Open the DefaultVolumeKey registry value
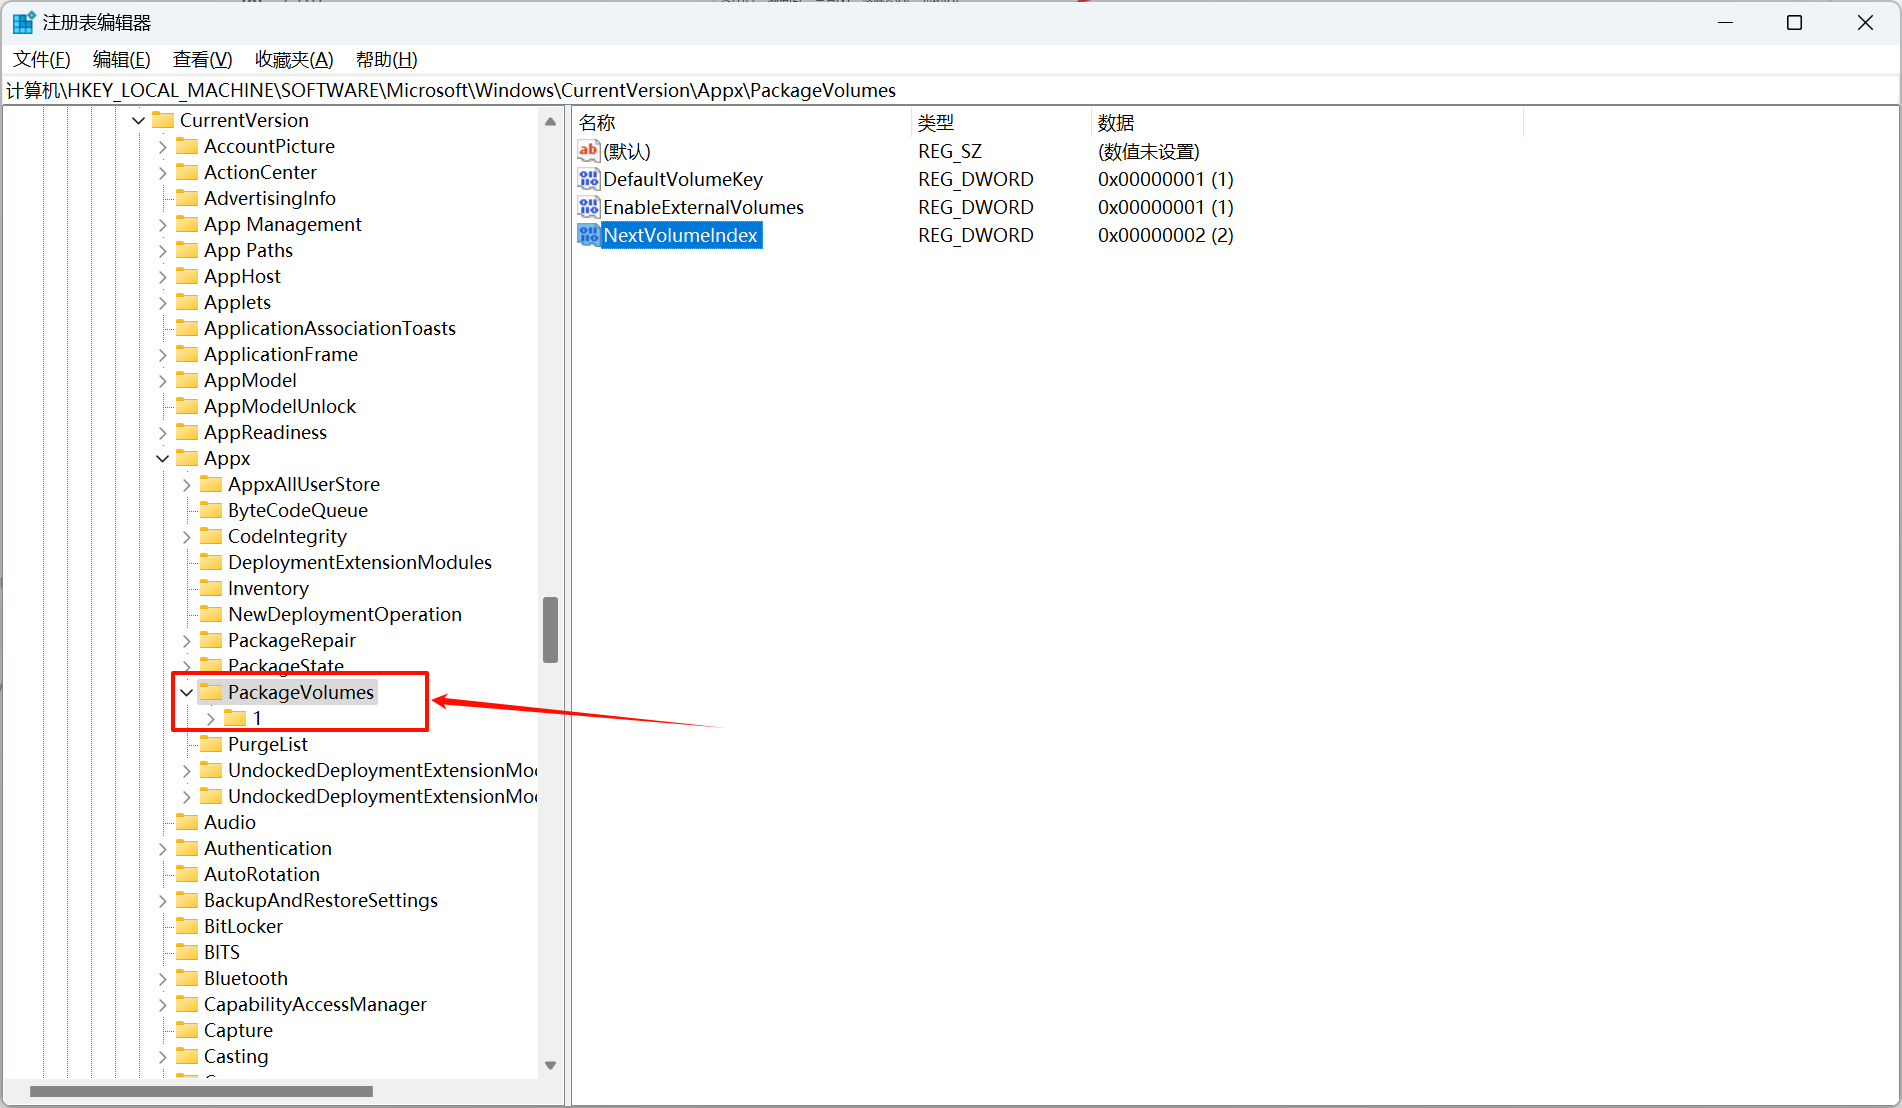The width and height of the screenshot is (1902, 1108). 683,179
